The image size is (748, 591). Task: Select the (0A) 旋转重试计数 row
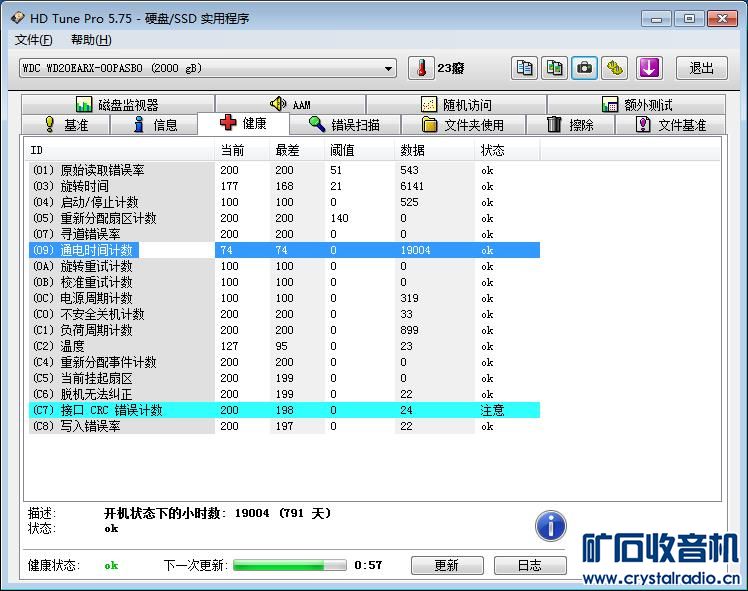click(x=284, y=266)
